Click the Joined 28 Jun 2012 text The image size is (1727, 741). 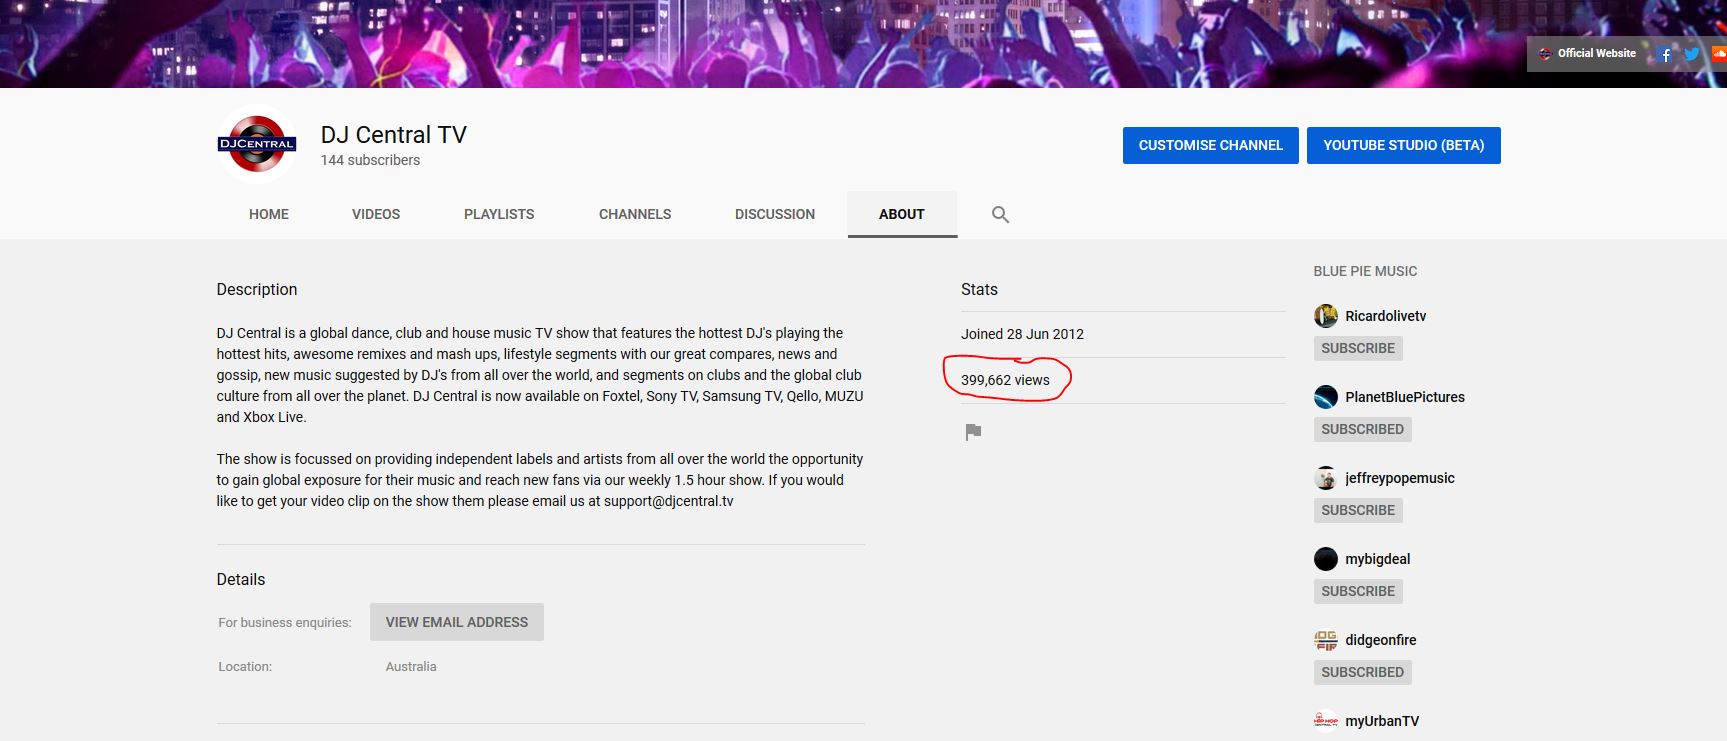pyautogui.click(x=1022, y=334)
